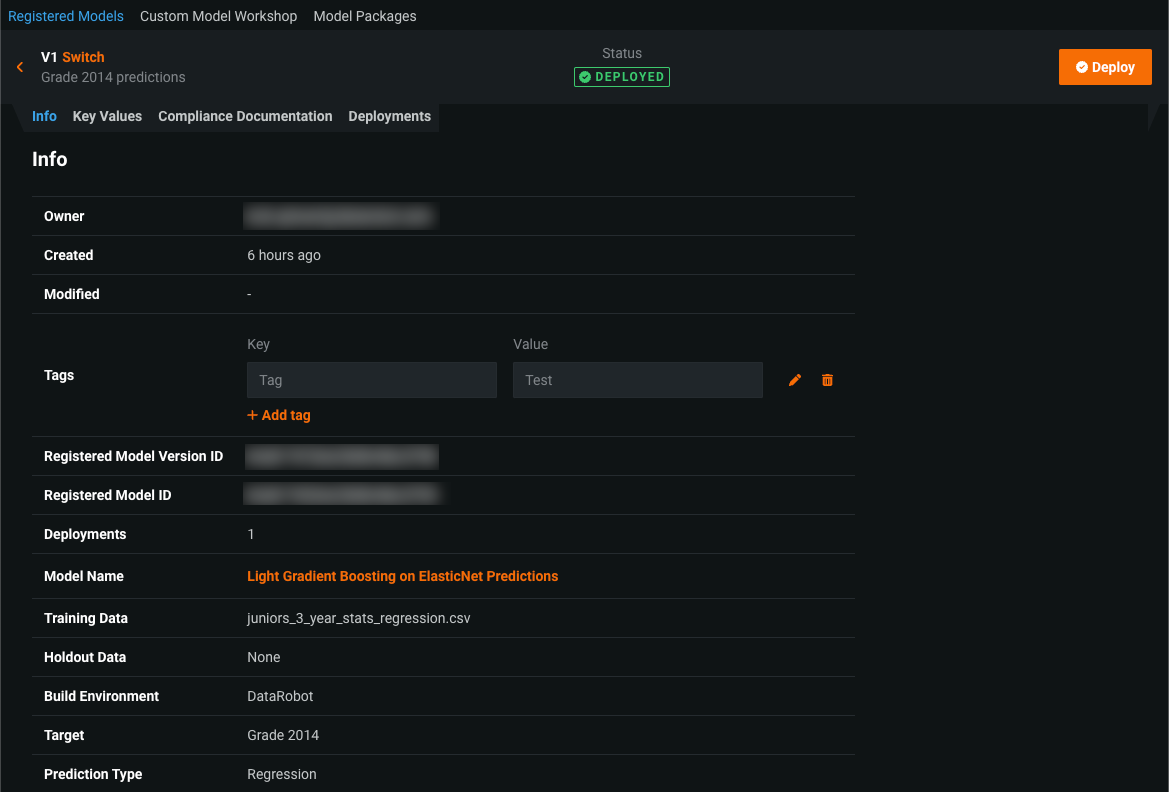Click the training data filename
The height and width of the screenshot is (792, 1169).
coord(358,618)
